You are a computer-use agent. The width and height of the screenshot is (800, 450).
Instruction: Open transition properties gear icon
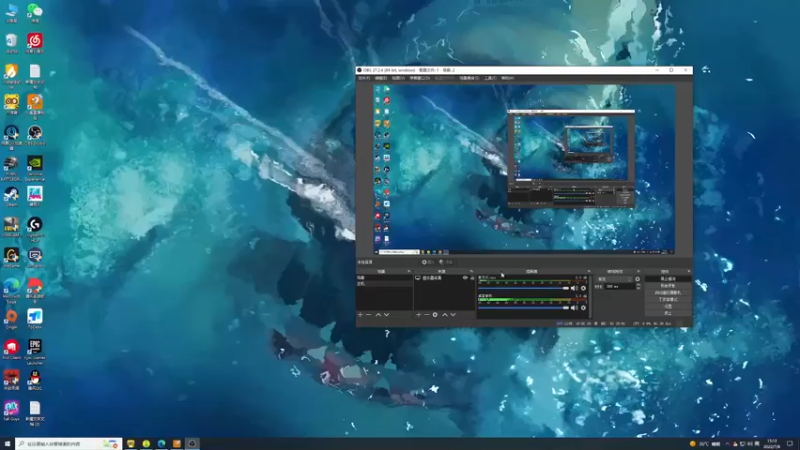[637, 279]
